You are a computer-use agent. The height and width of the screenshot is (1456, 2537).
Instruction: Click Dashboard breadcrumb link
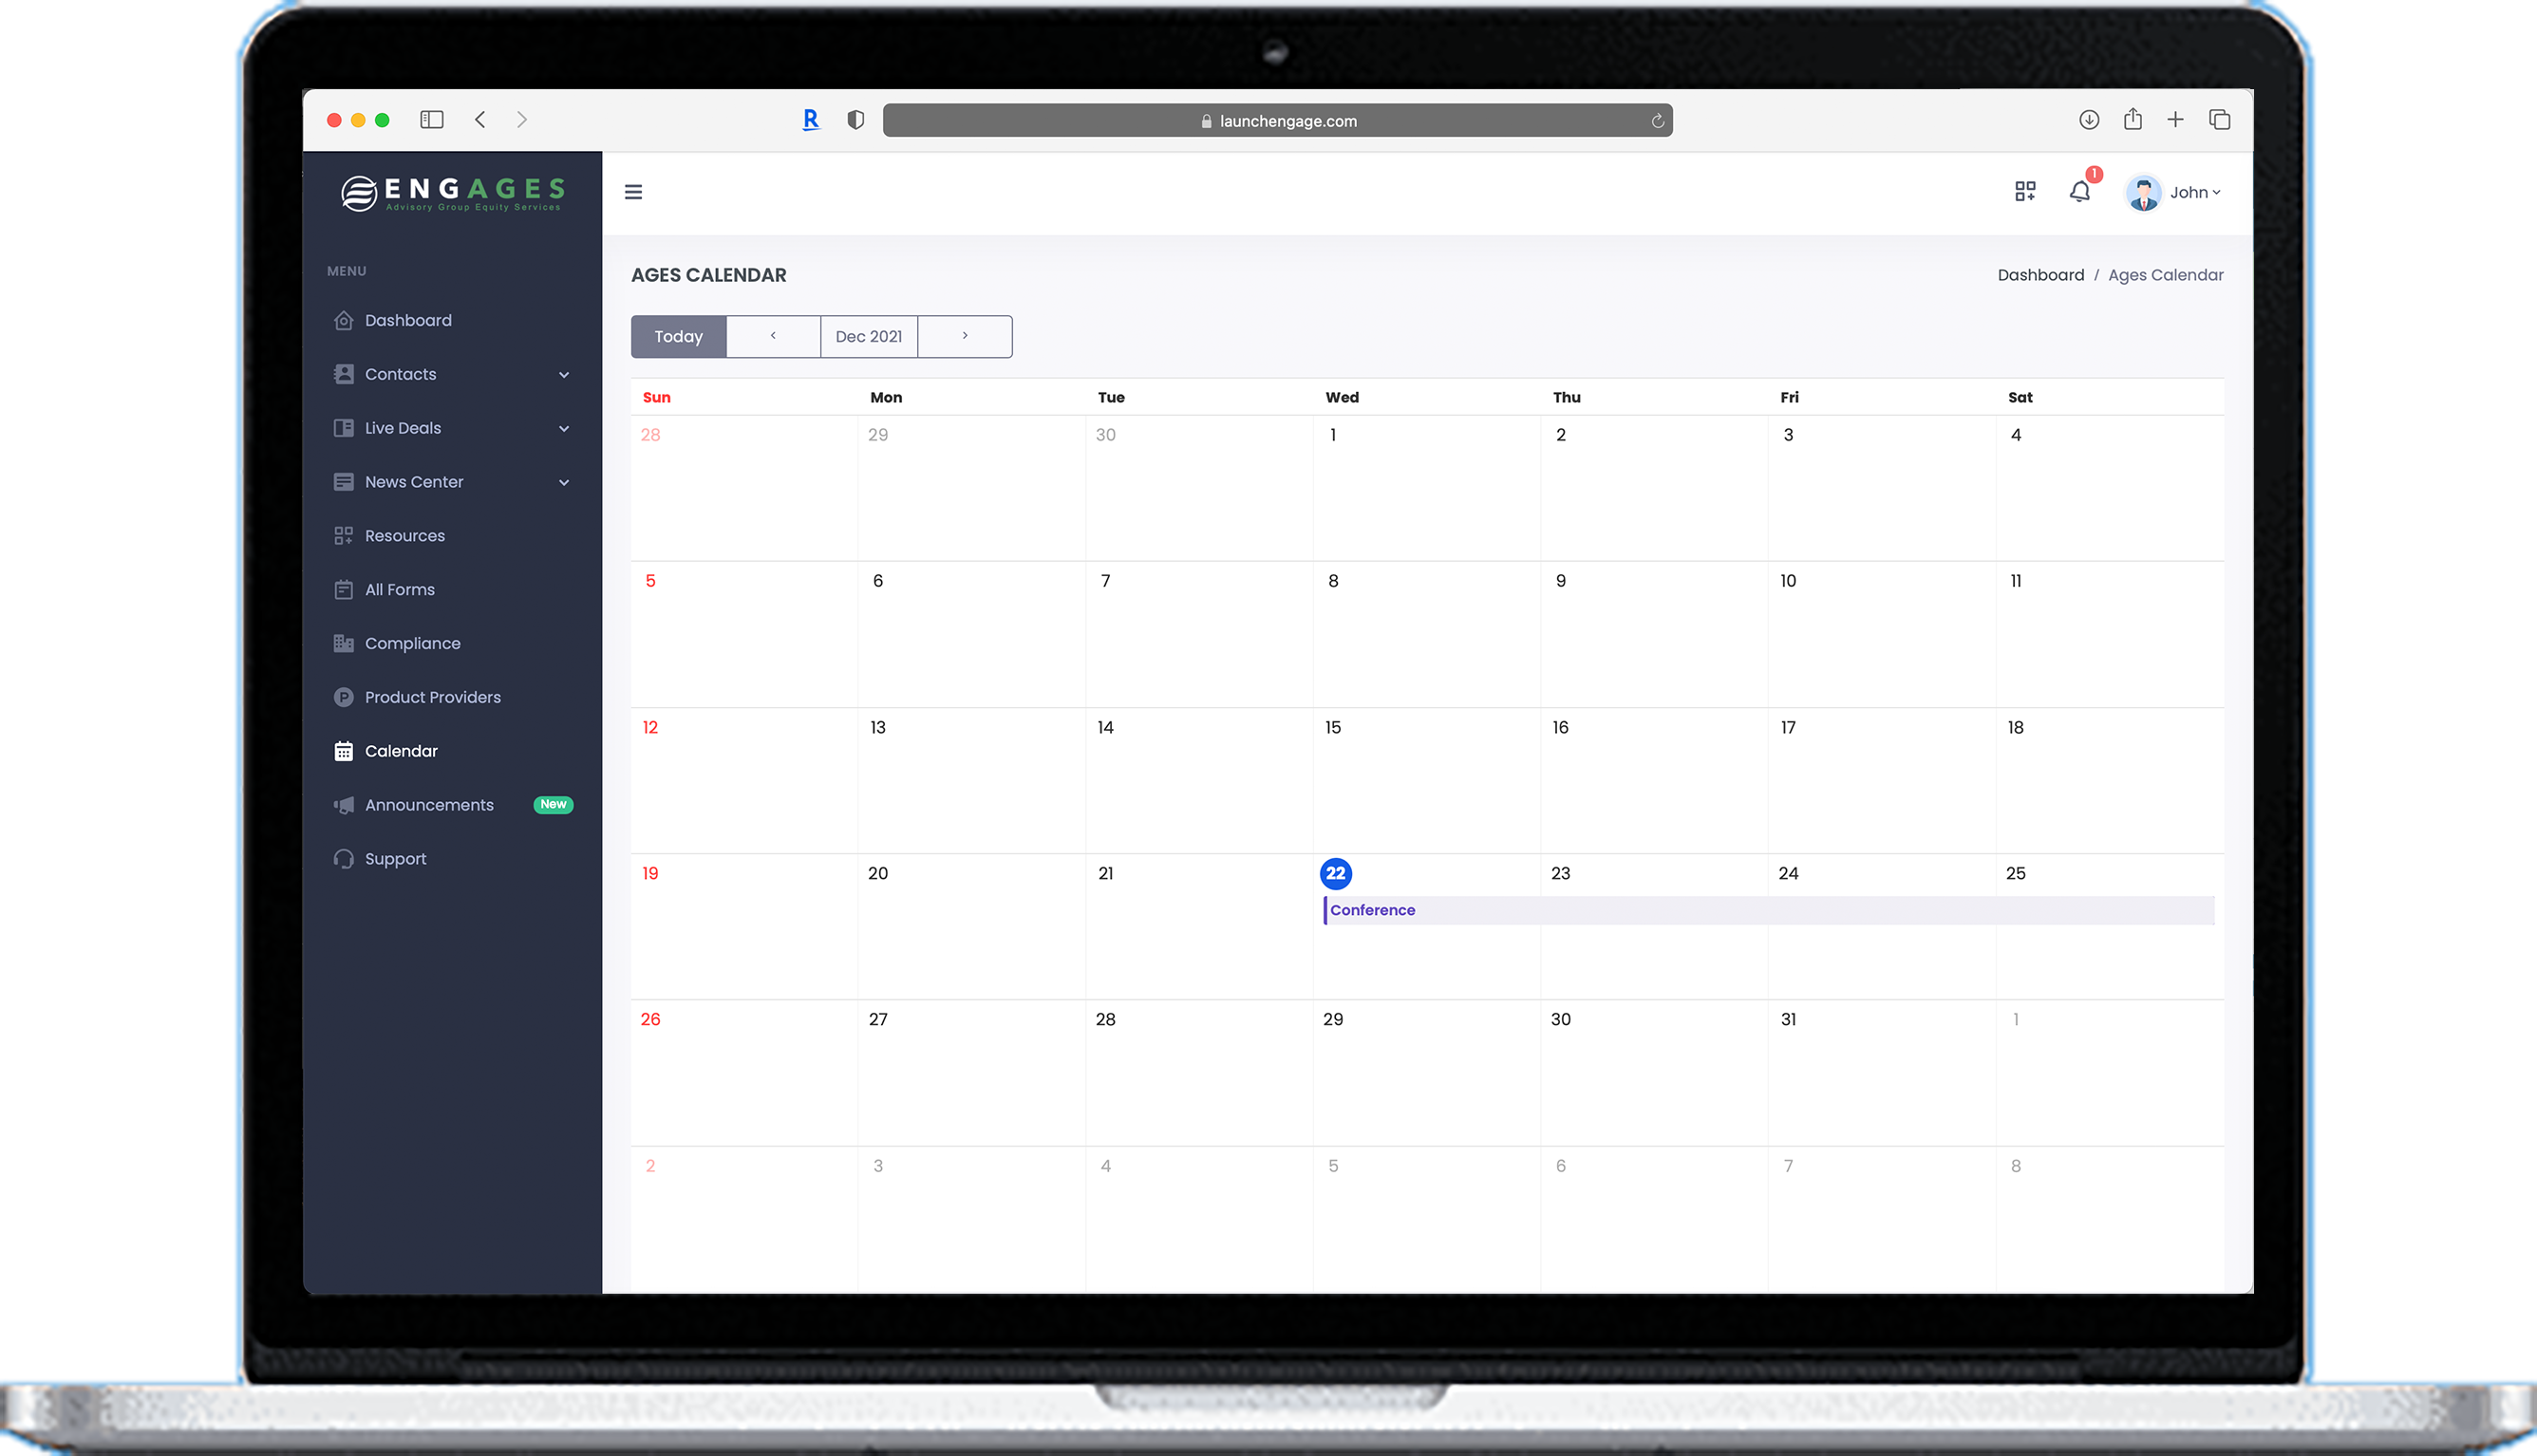[2040, 275]
